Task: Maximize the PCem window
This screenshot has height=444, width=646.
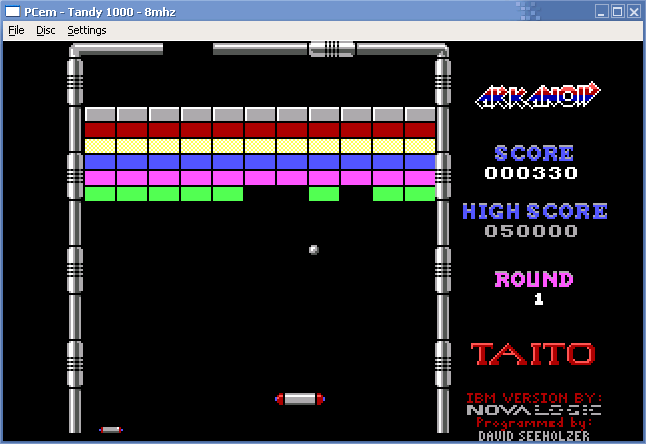Action: coord(617,11)
